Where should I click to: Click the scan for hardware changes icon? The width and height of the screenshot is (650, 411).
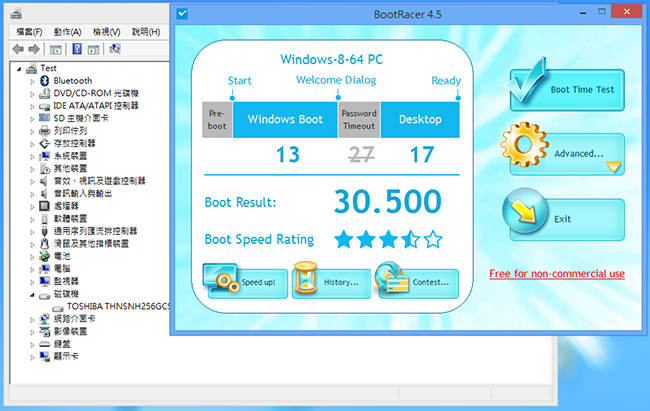[115, 49]
